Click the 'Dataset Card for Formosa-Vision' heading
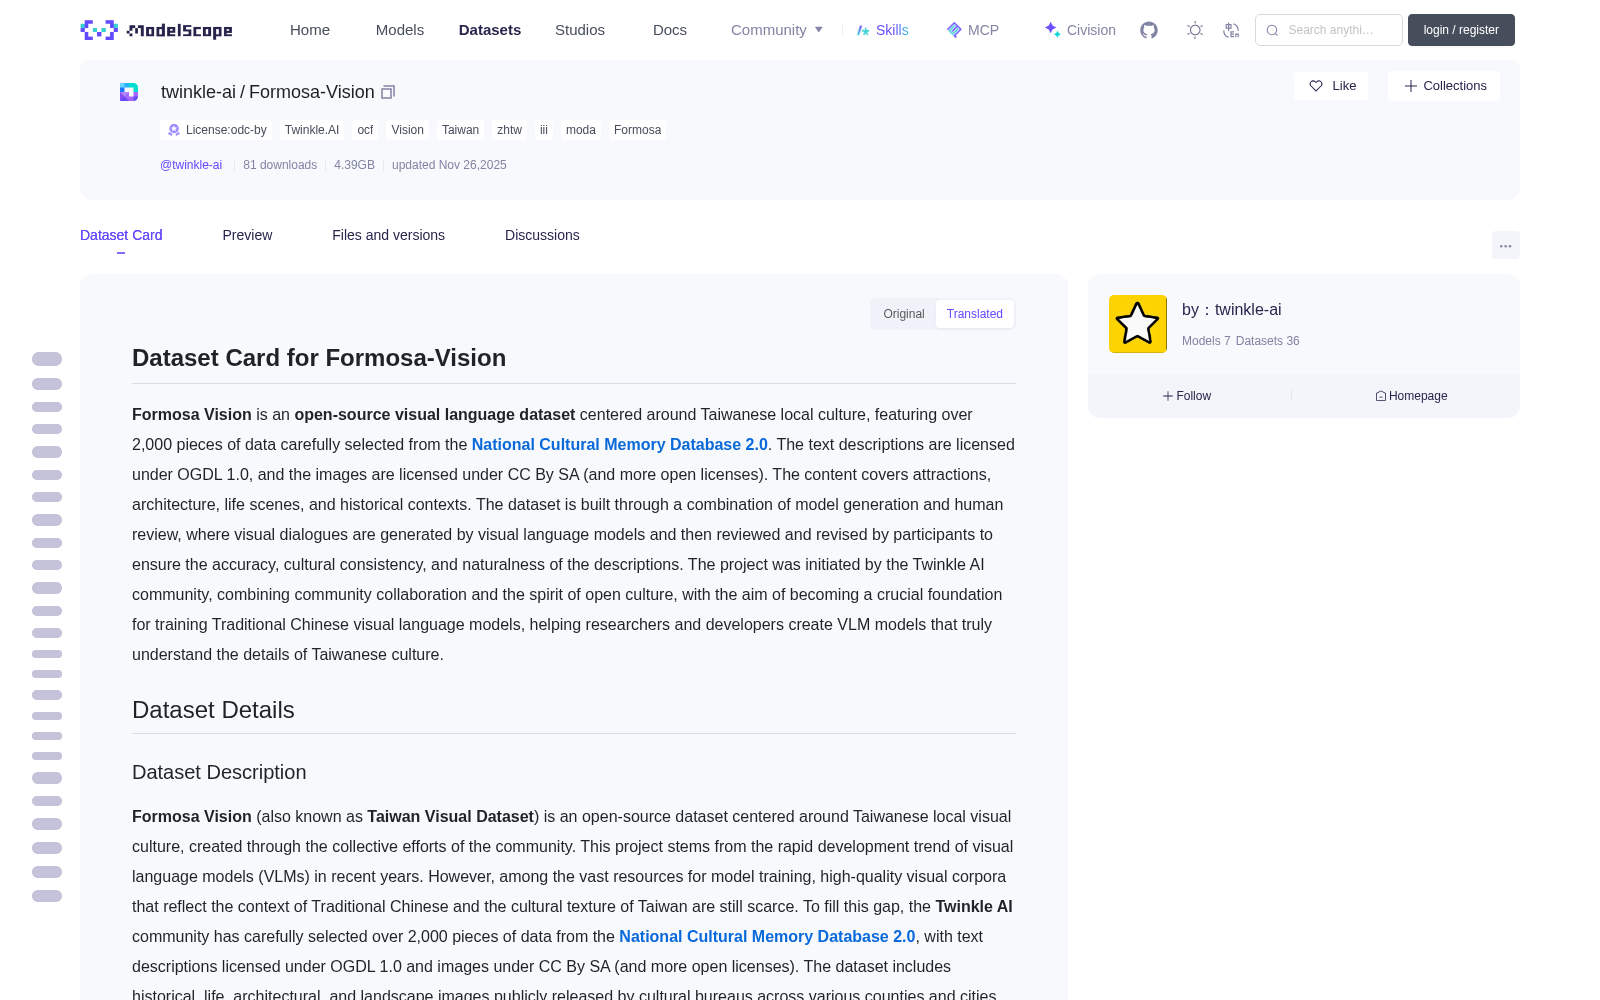 319,358
